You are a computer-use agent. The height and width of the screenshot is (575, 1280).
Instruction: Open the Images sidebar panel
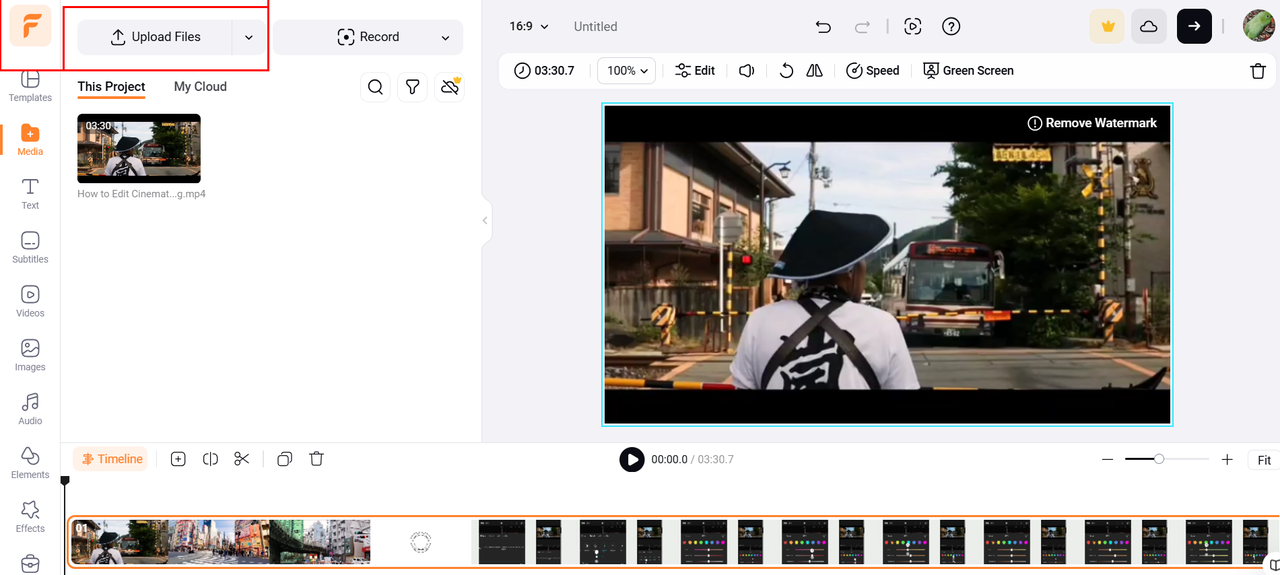pos(30,356)
